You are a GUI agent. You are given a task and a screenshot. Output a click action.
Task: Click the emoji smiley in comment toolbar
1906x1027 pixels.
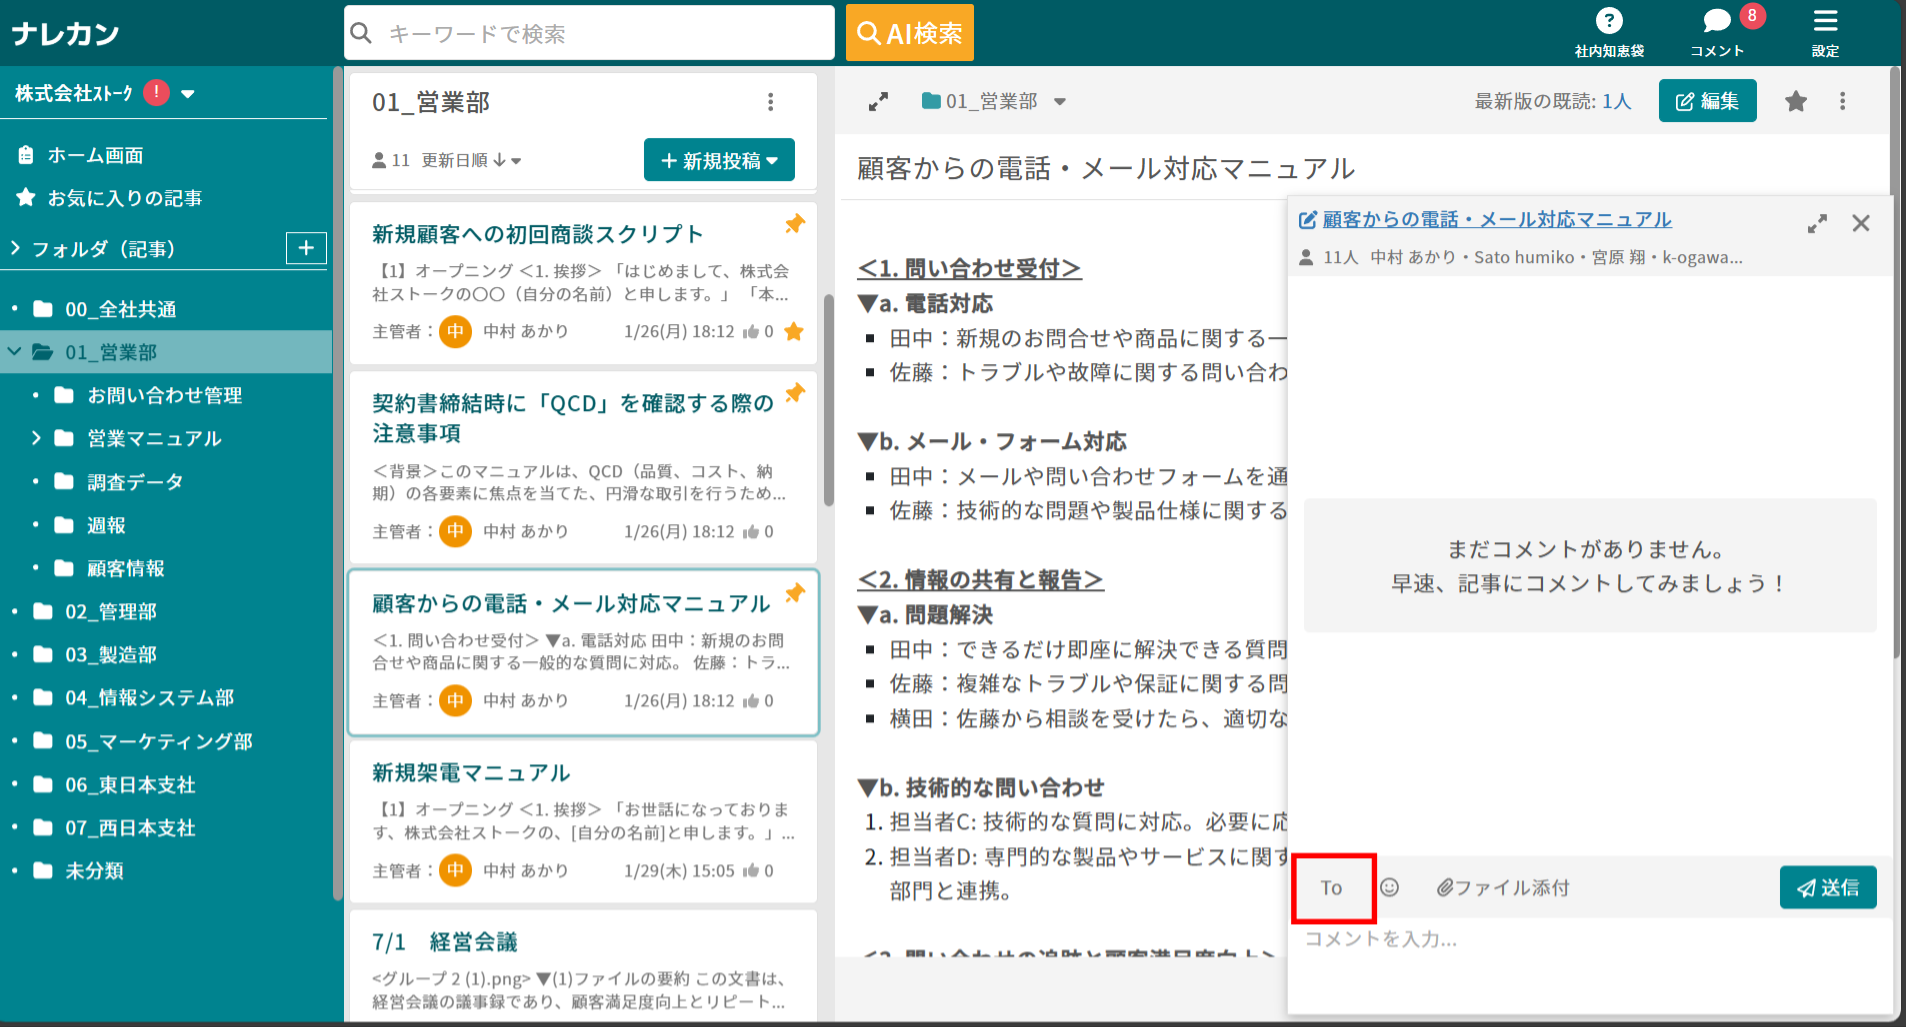(x=1392, y=887)
